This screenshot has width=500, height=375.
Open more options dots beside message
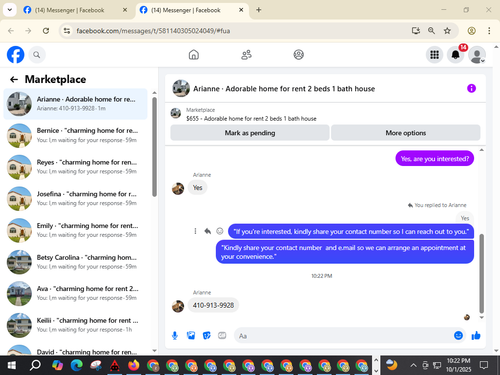click(195, 231)
